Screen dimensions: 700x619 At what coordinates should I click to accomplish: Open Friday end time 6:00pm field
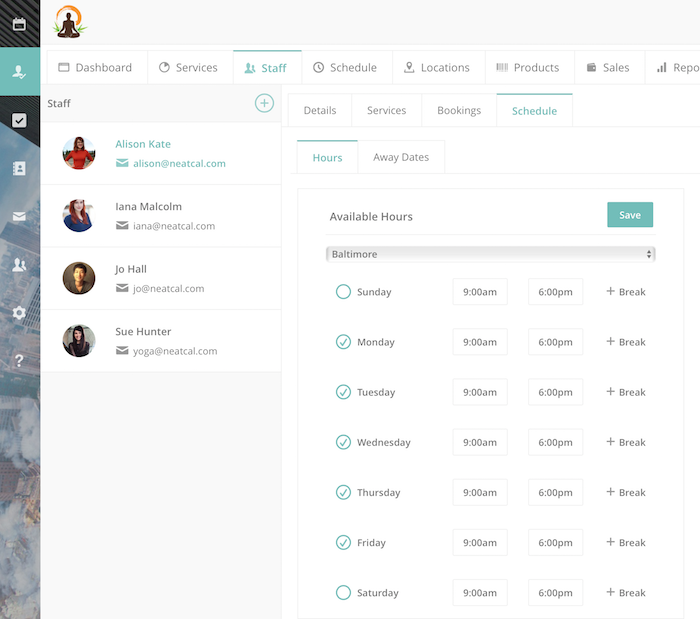pyautogui.click(x=555, y=543)
